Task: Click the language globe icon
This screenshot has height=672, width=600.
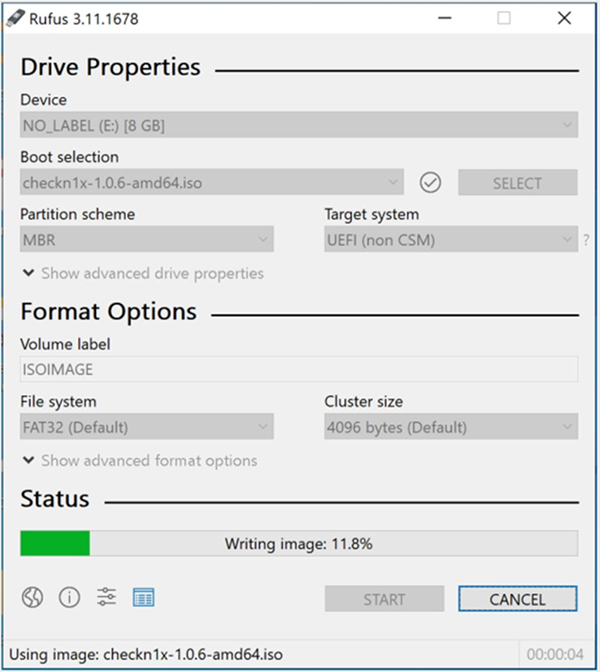Action: 33,598
